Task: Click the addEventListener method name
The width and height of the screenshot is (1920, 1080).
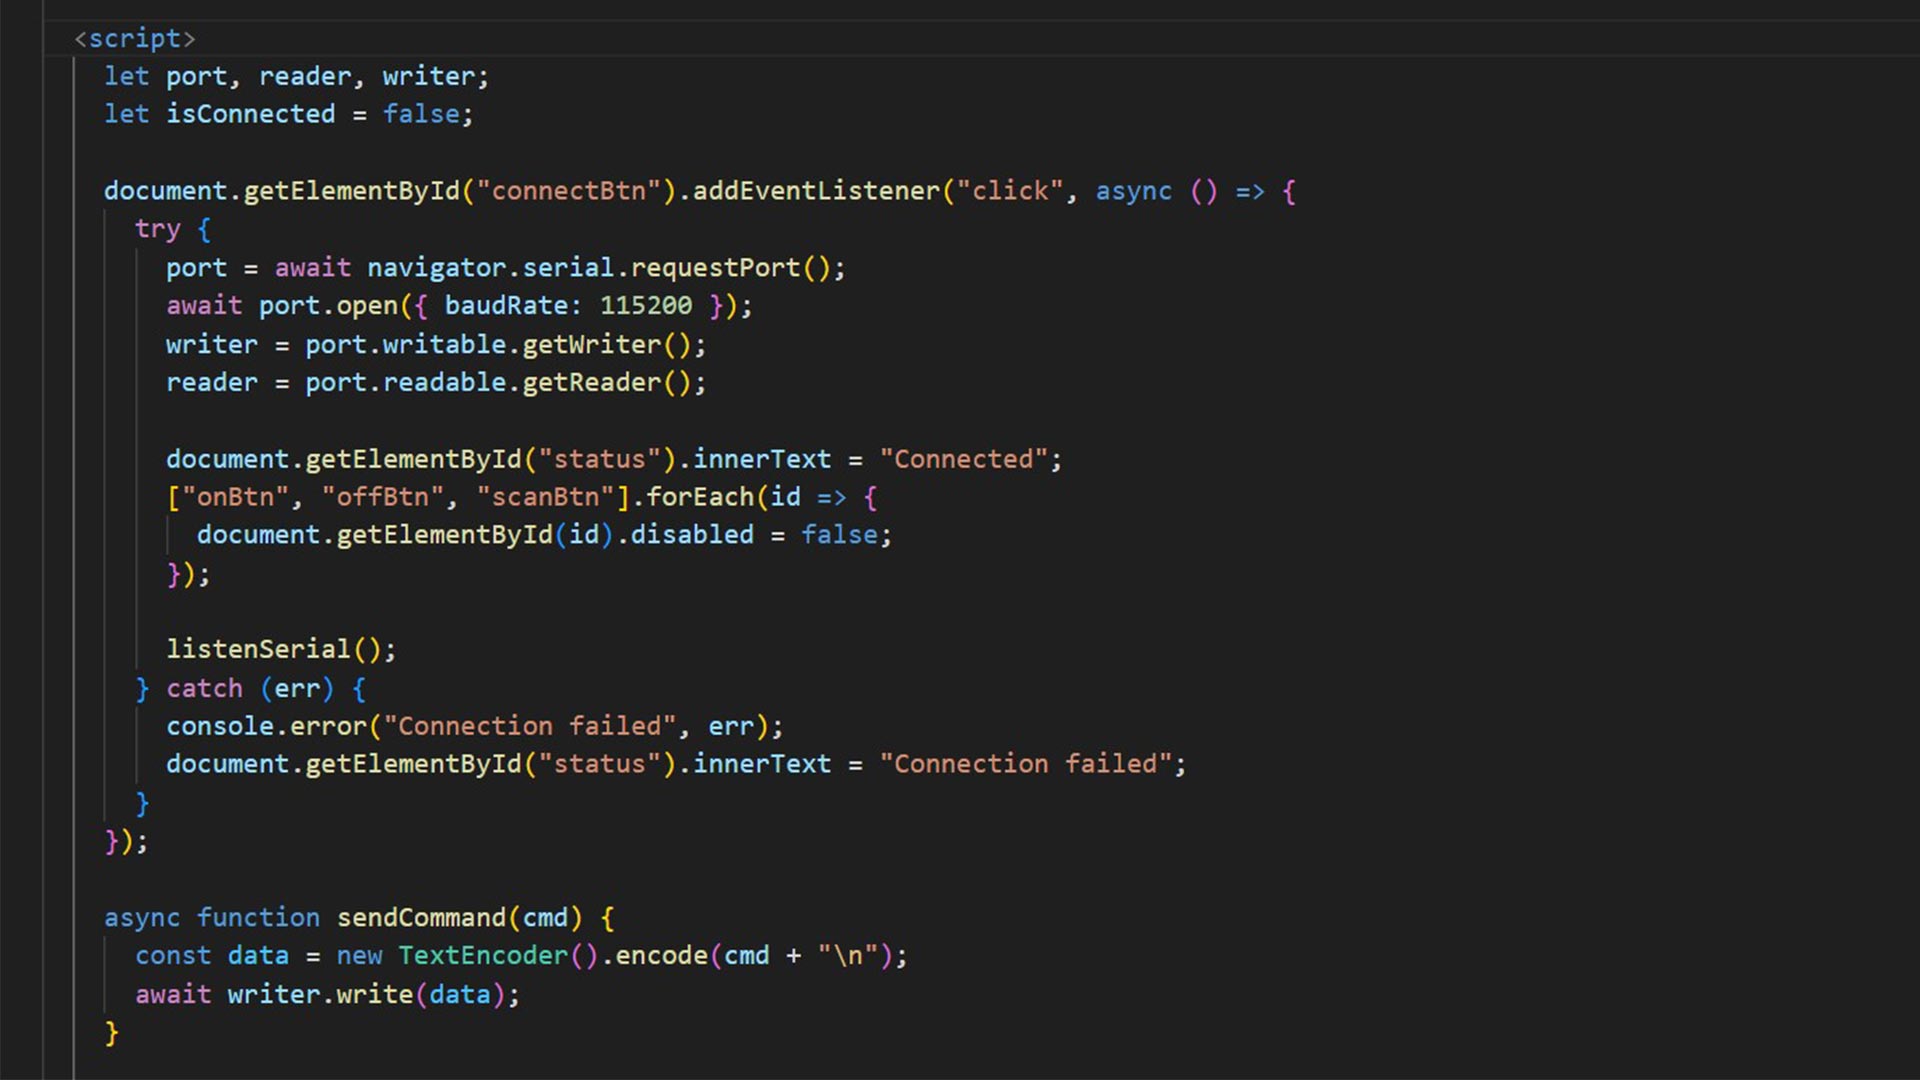Action: [816, 191]
